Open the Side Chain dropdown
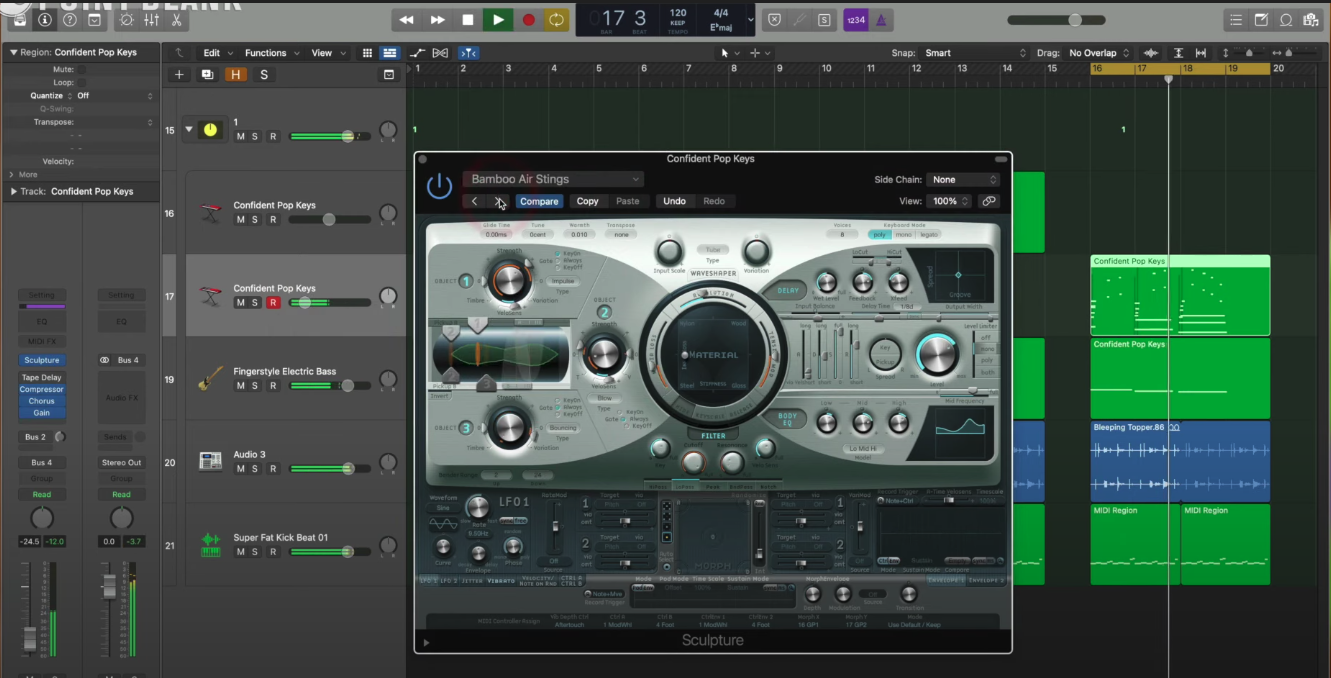Image resolution: width=1331 pixels, height=678 pixels. (963, 180)
